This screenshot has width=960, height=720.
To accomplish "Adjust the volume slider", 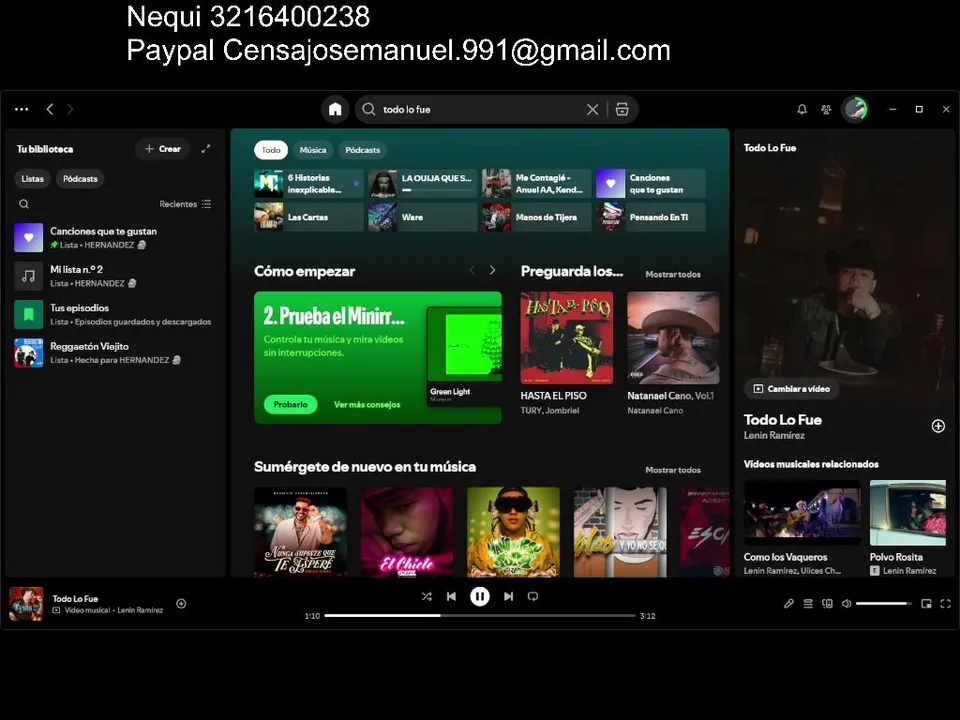I will pyautogui.click(x=883, y=604).
